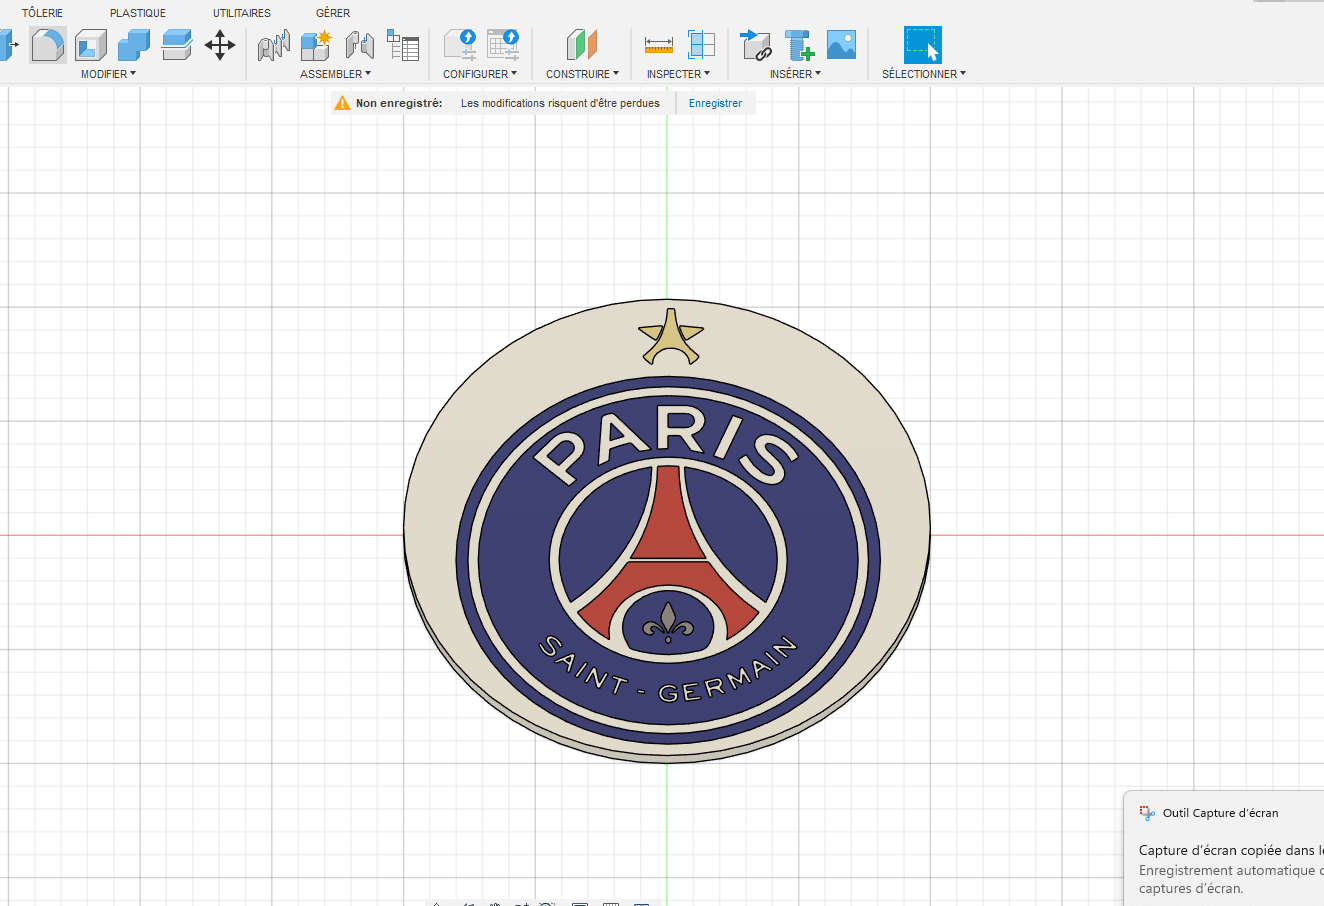
Task: Click the 'Non enregistré:' warning text
Action: 399,103
